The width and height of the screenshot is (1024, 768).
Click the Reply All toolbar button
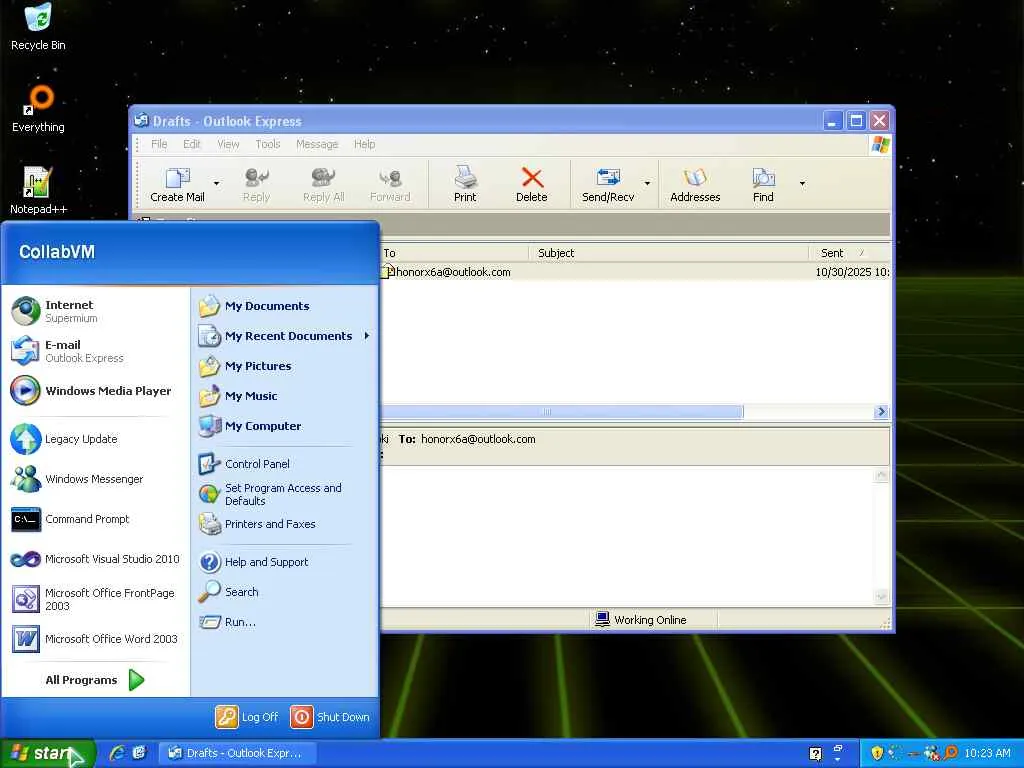coord(323,185)
